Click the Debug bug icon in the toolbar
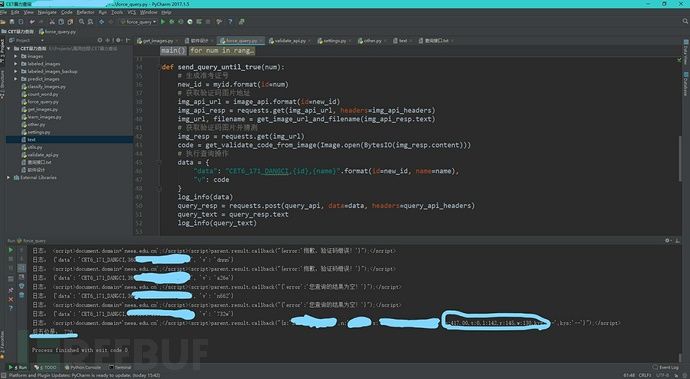This screenshot has height=379, width=690. 172,22
